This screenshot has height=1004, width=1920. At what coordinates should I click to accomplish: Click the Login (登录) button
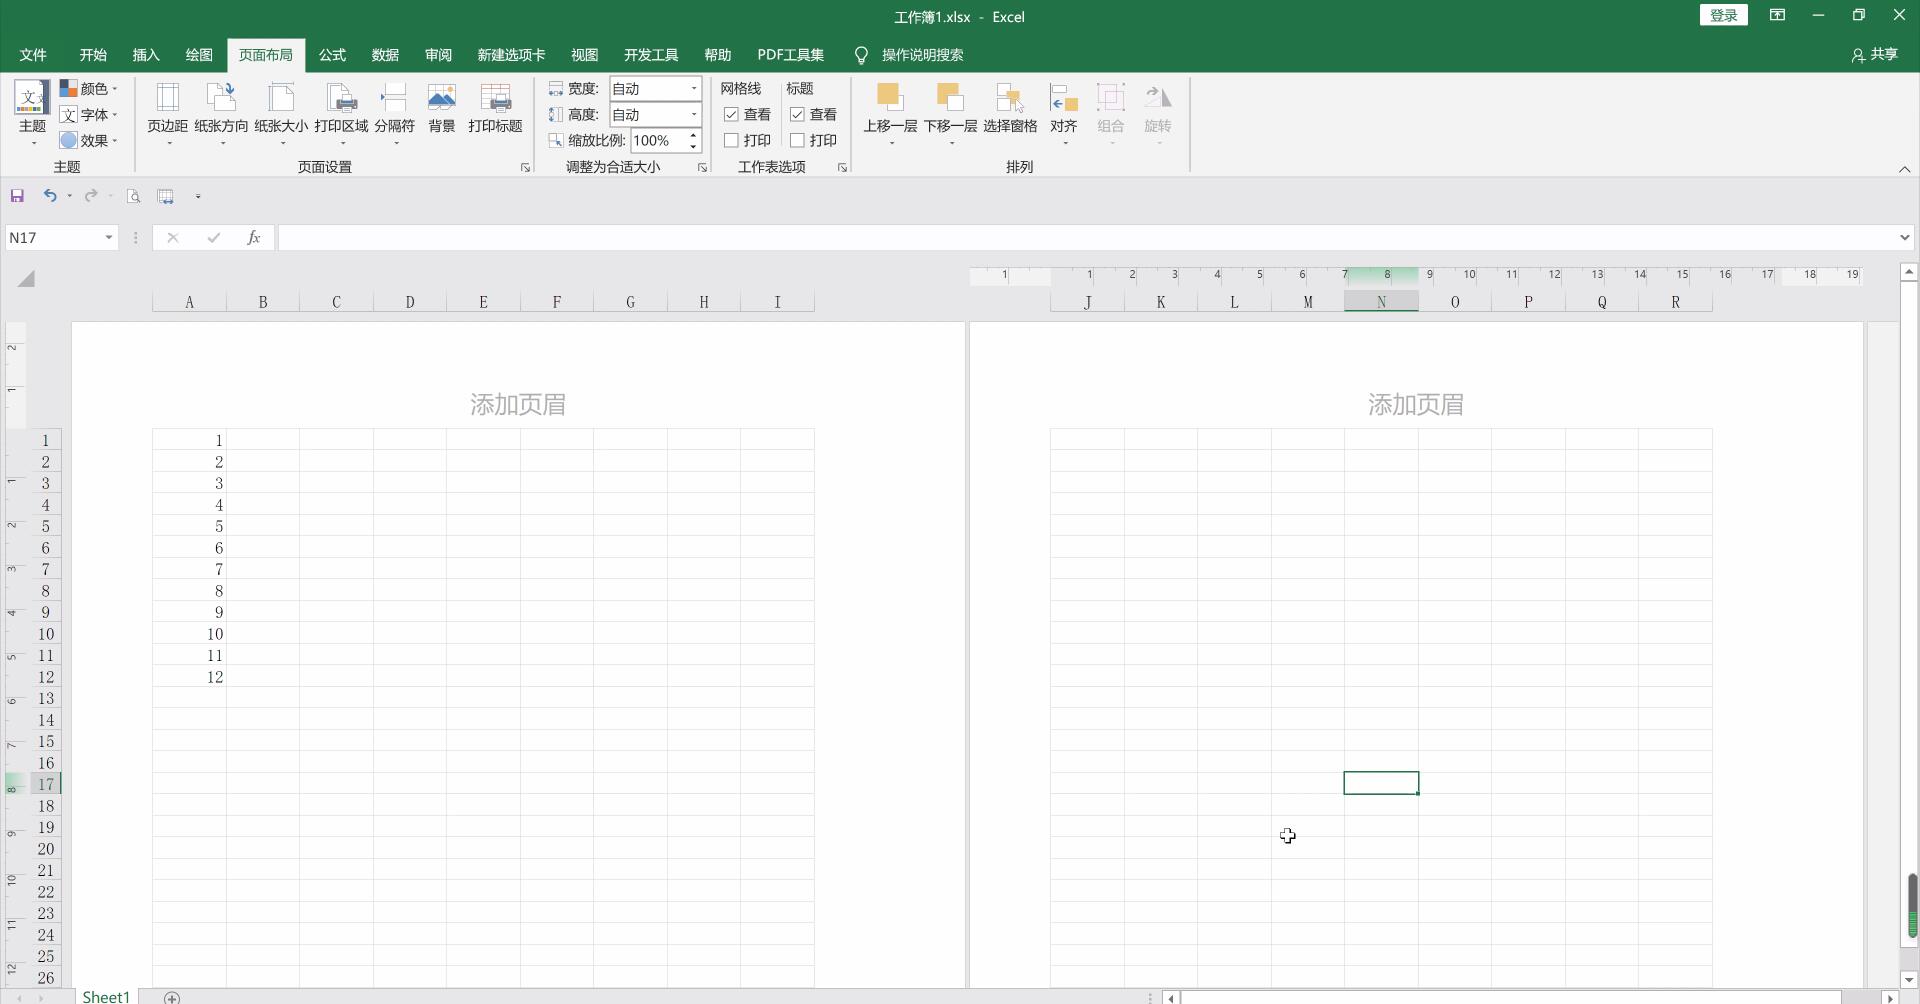[1723, 15]
